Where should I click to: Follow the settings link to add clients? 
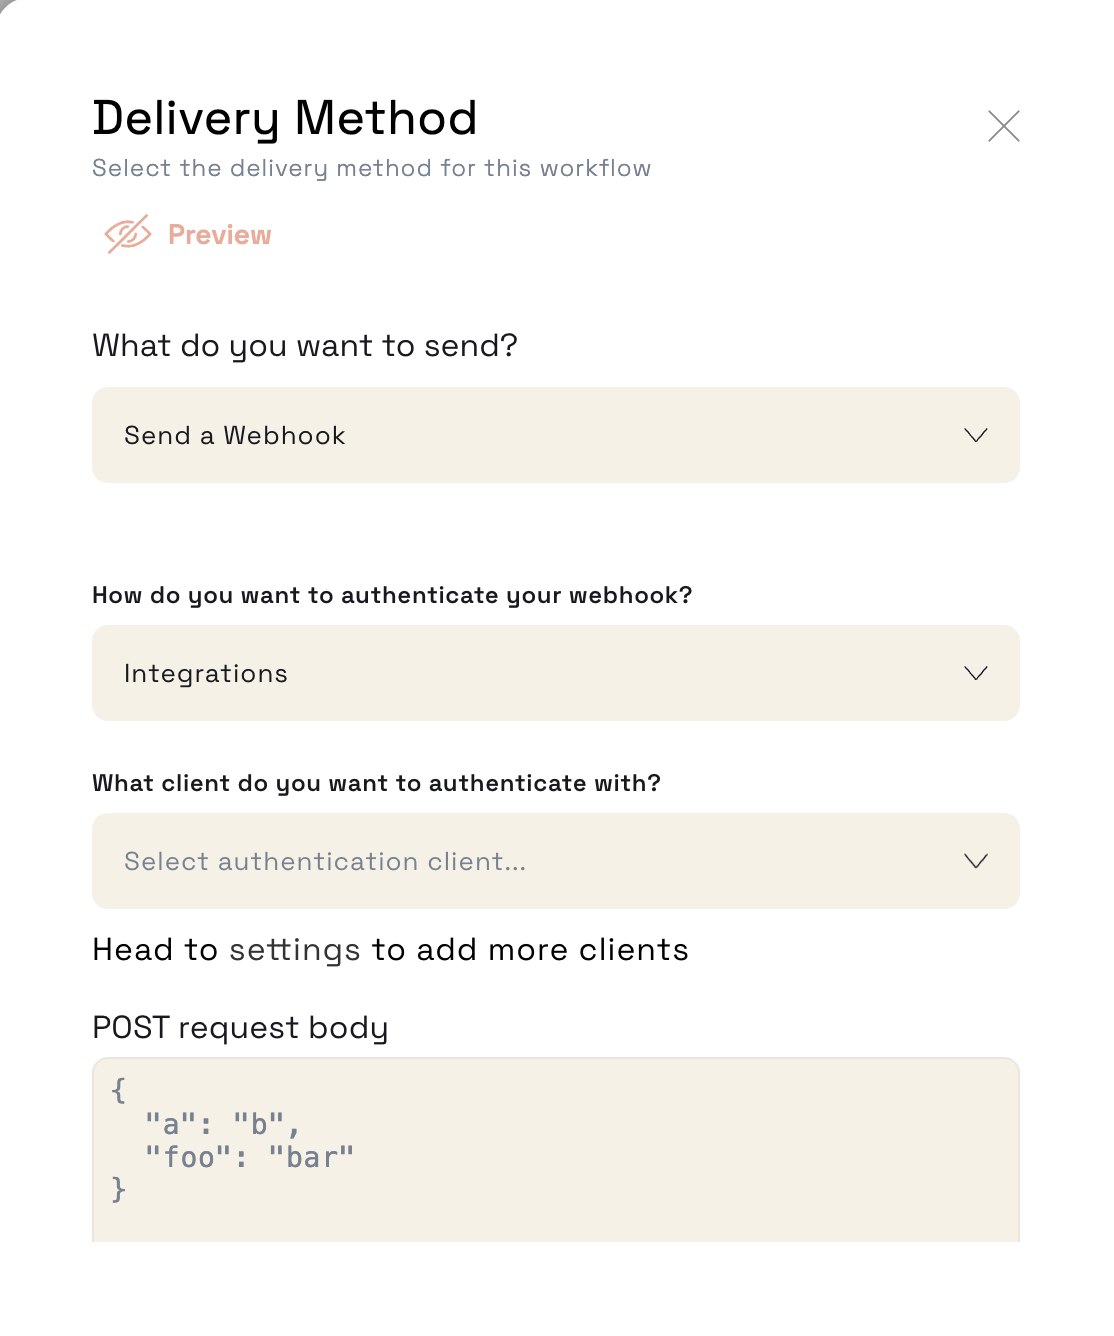pos(295,950)
